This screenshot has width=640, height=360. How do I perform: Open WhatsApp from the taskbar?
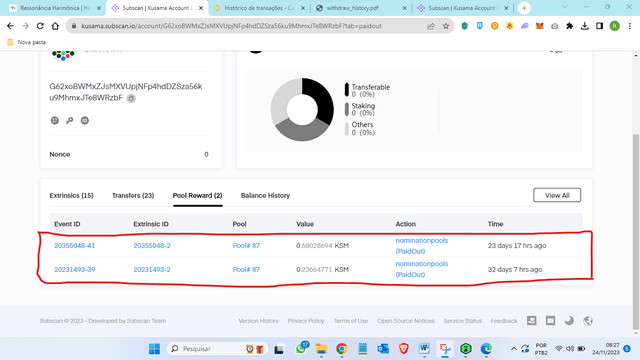(301, 349)
